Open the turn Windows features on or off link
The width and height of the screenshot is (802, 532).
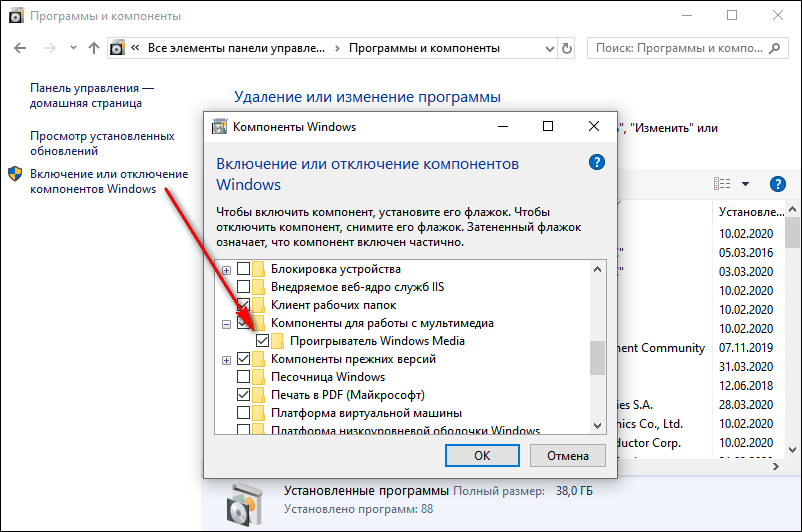point(109,181)
